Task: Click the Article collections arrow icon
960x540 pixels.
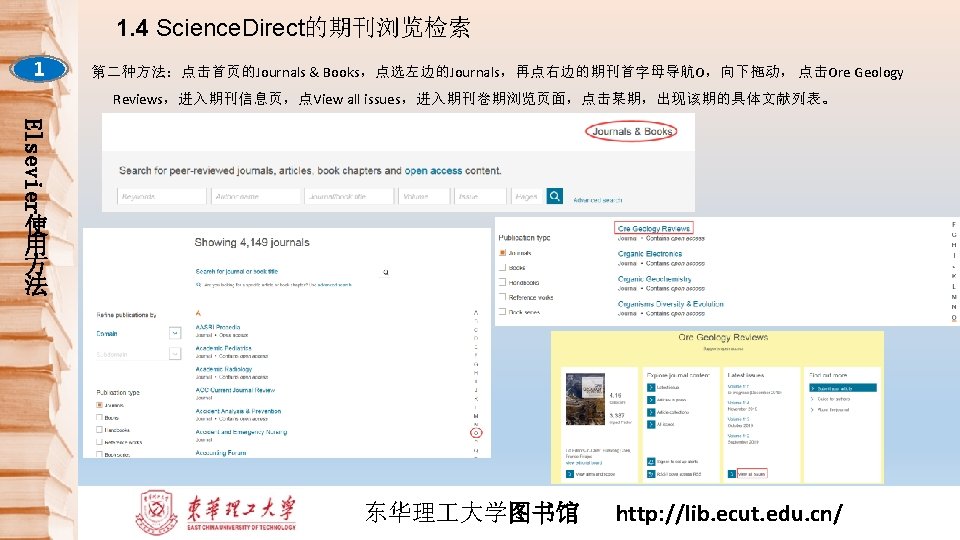Action: point(651,412)
